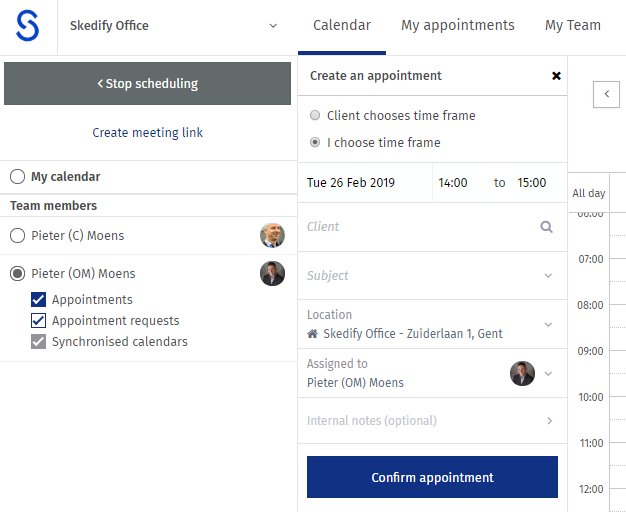
Task: Click Pieter (OM) Moens avatar in team list
Action: click(x=272, y=274)
